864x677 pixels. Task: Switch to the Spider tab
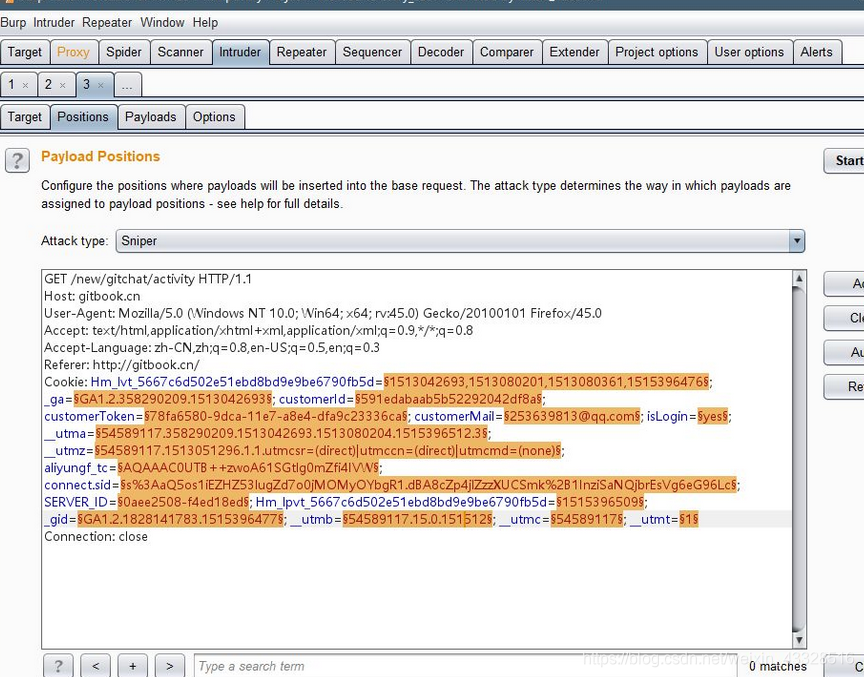(124, 52)
